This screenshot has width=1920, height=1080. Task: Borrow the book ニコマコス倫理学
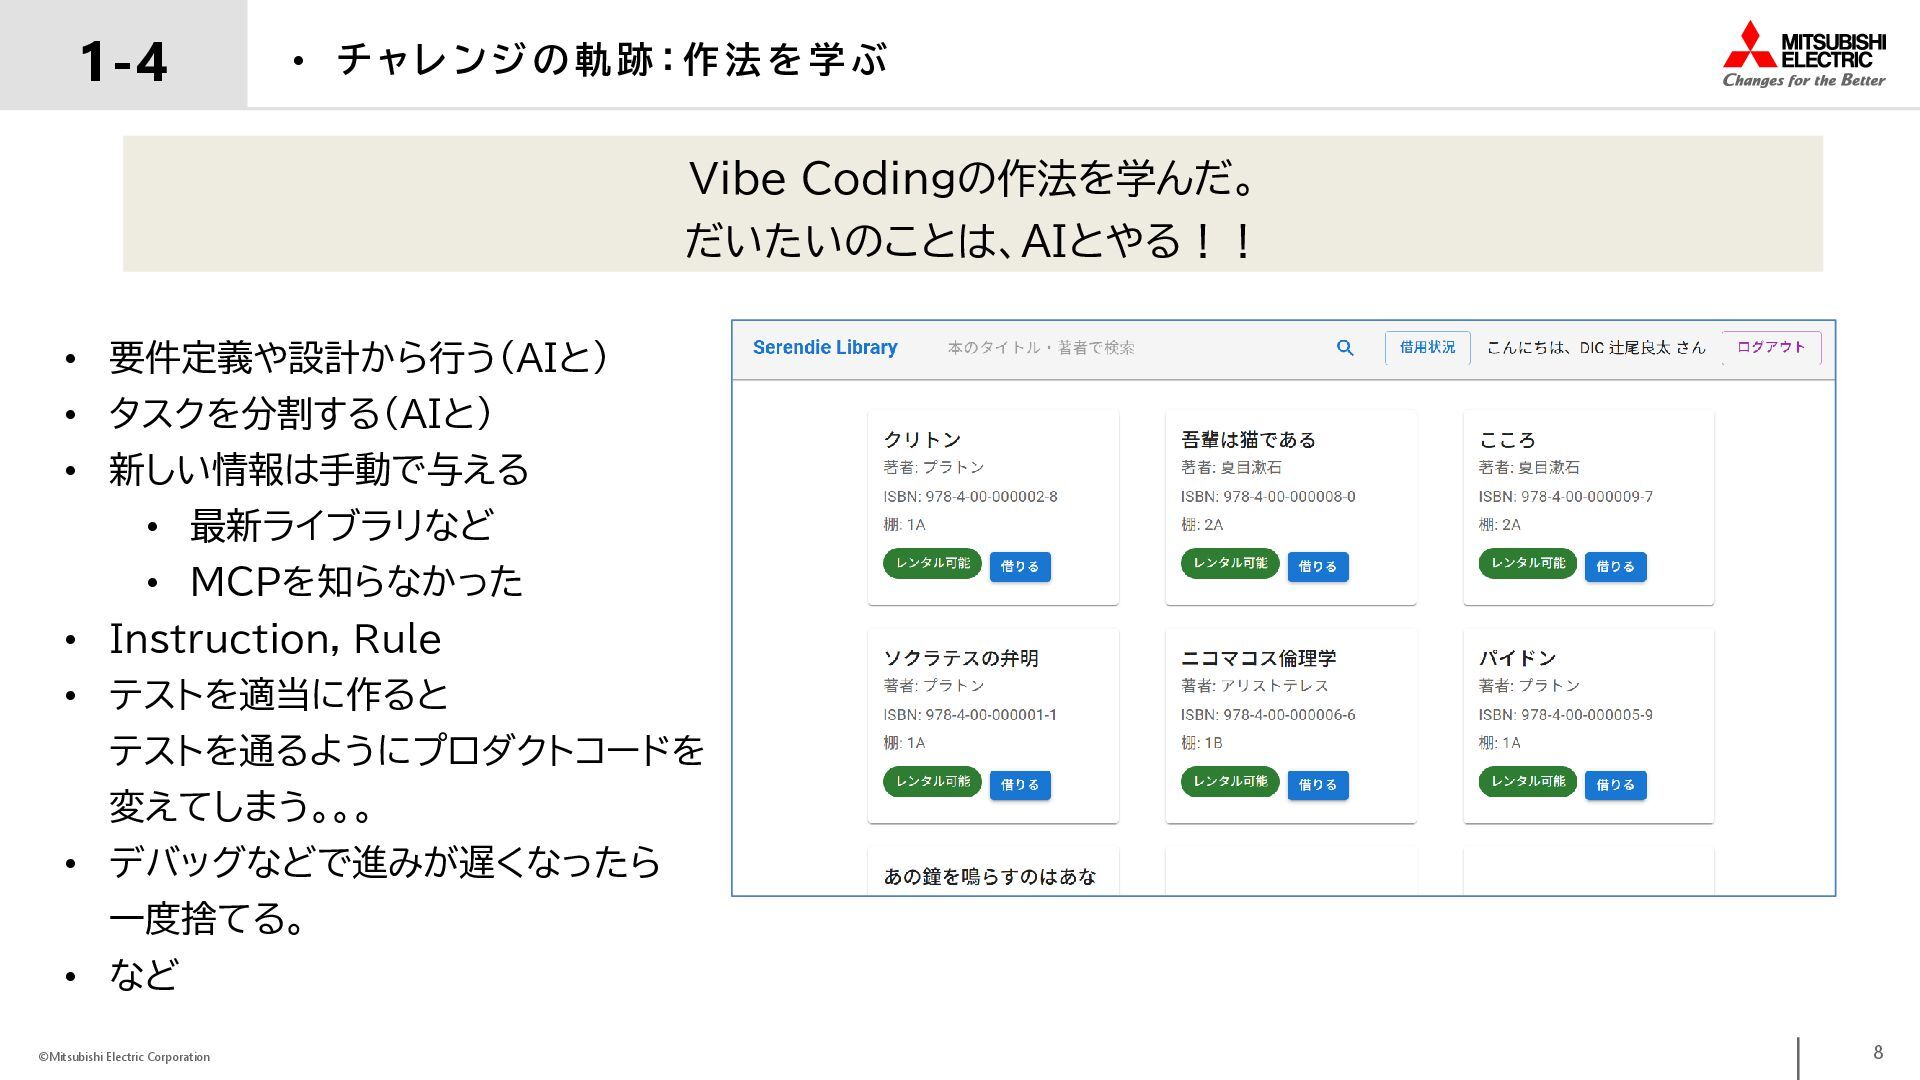click(1317, 785)
